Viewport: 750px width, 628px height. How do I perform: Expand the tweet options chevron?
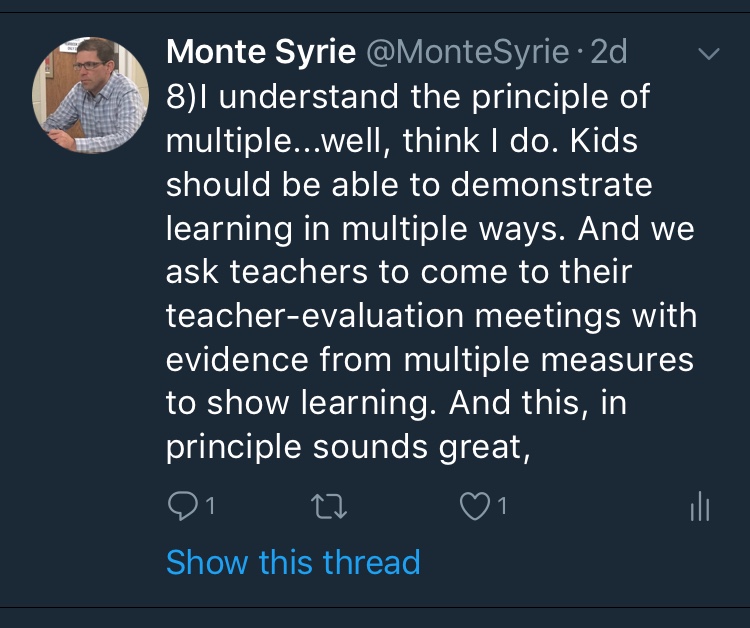click(x=707, y=54)
